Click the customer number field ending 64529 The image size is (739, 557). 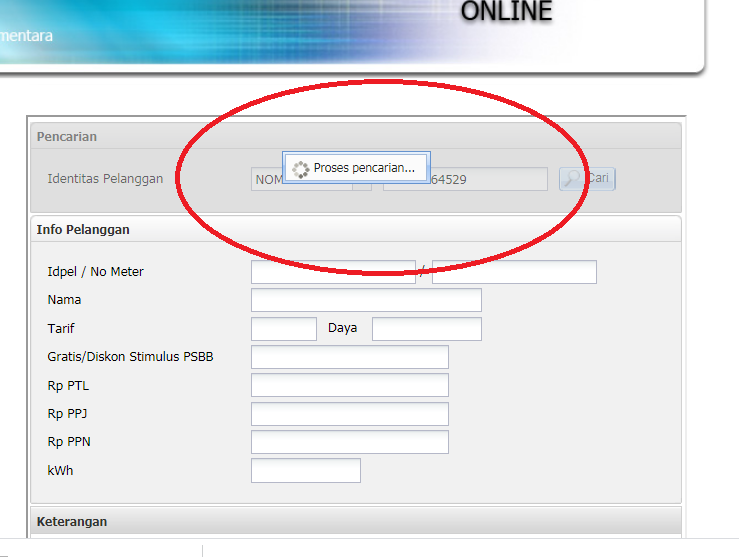click(x=465, y=179)
